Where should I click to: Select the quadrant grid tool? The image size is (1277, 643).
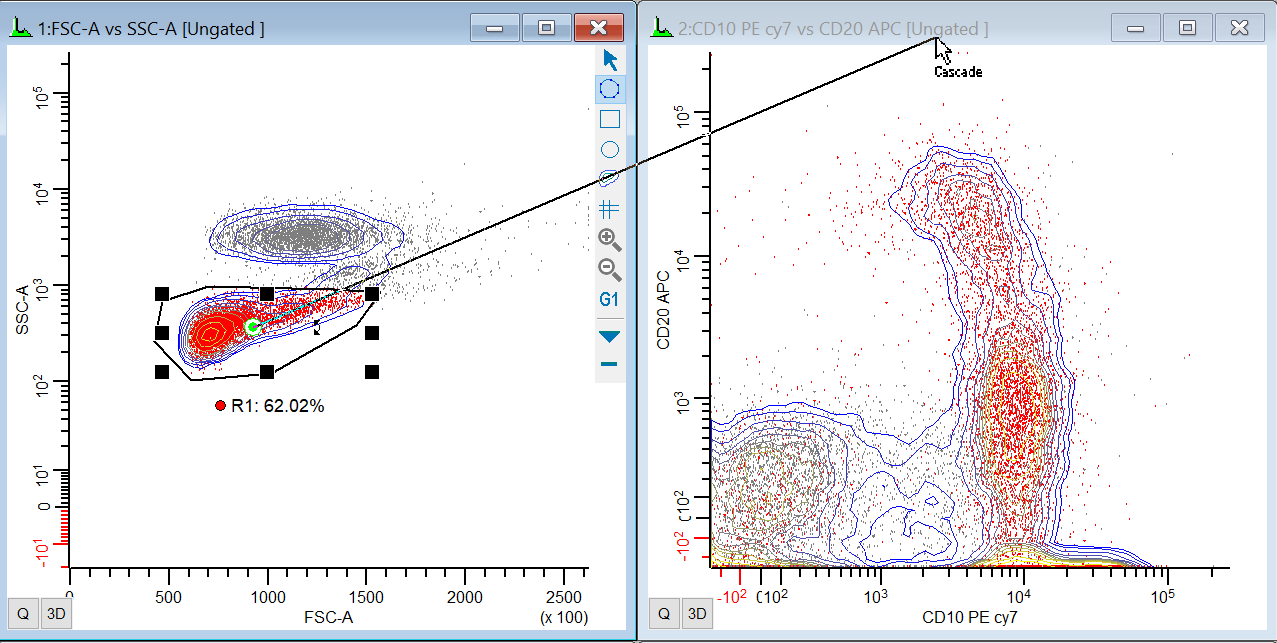click(x=610, y=209)
